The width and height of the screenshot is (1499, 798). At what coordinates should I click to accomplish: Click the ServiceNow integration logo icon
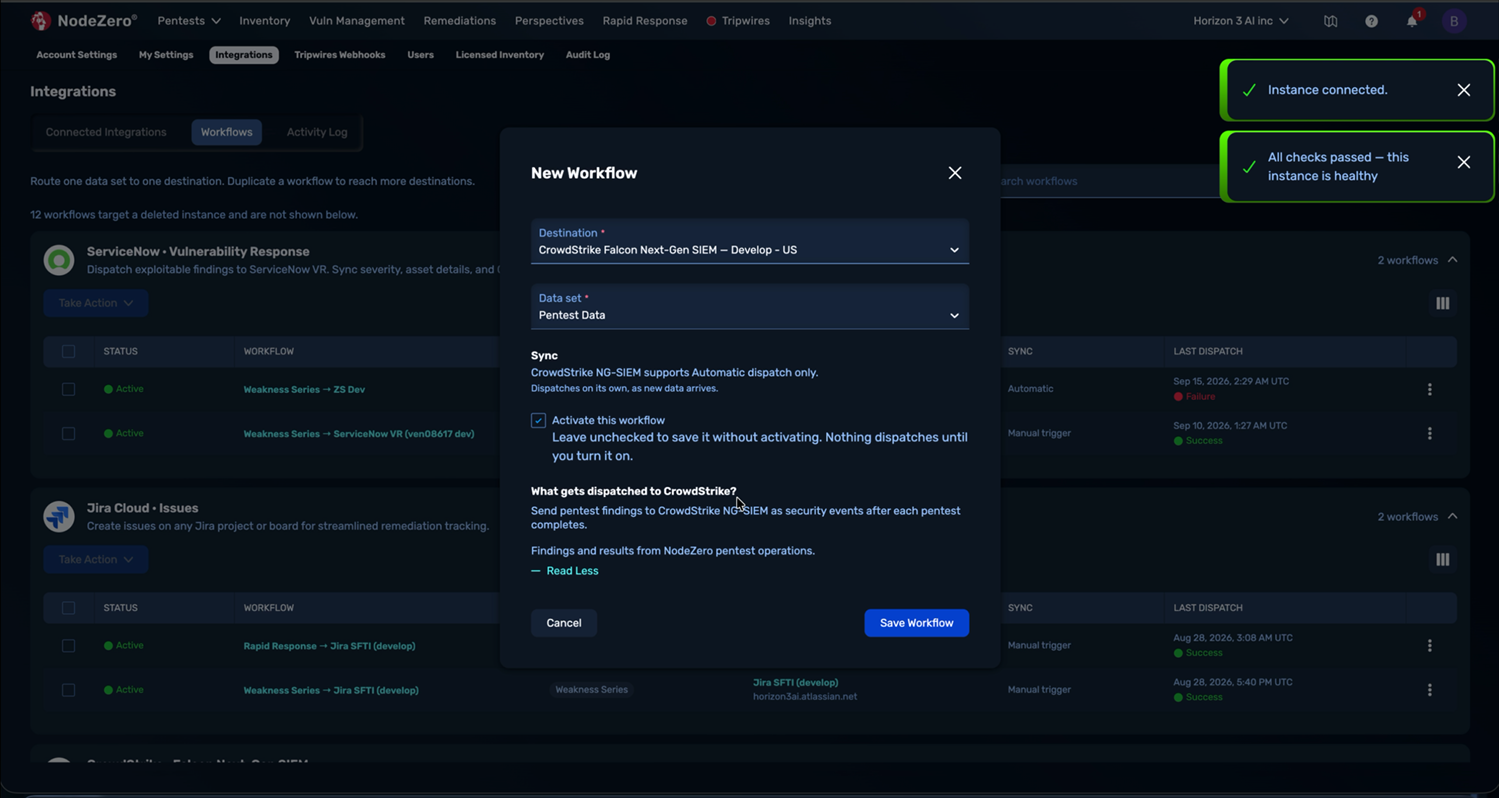point(59,260)
